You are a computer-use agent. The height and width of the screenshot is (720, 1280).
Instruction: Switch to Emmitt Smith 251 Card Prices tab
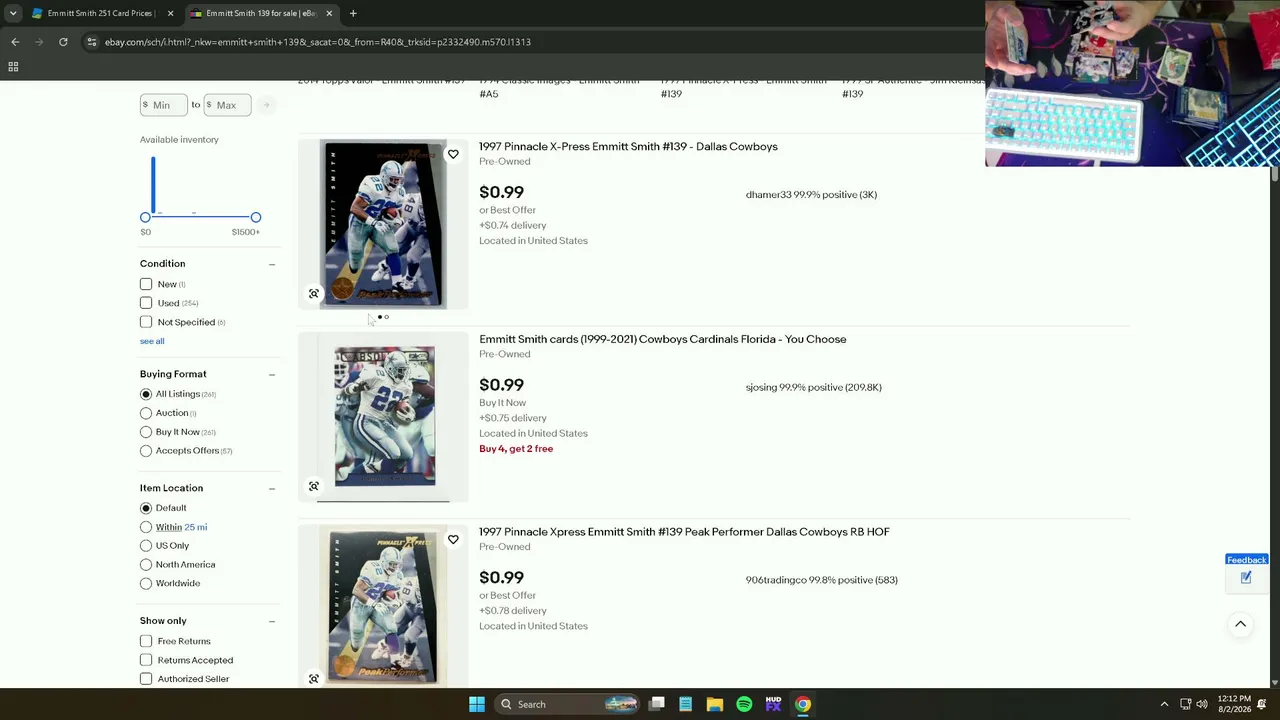pos(101,13)
